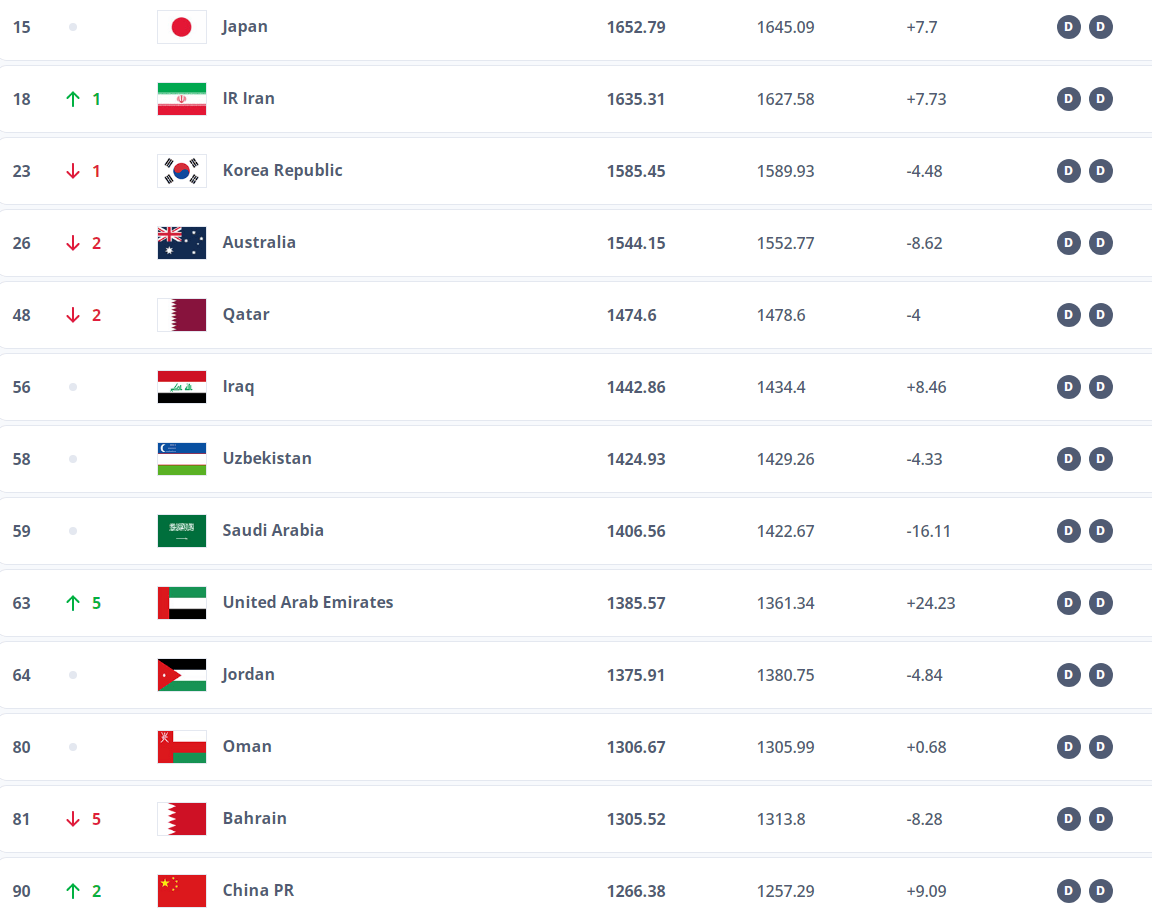Click green up arrow in UAE row
The height and width of the screenshot is (921, 1152).
tap(73, 603)
